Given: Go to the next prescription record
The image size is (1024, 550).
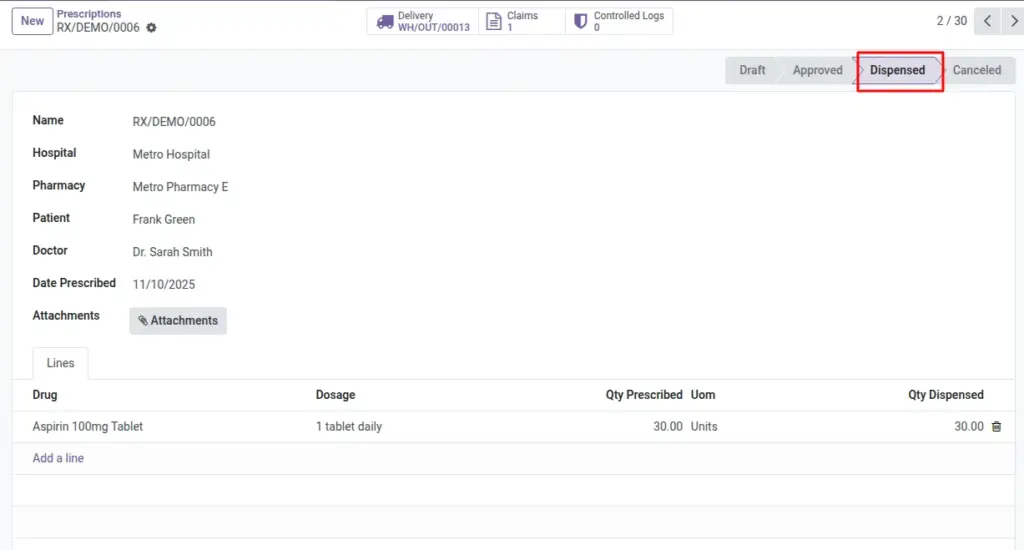Looking at the screenshot, I should coord(1014,21).
